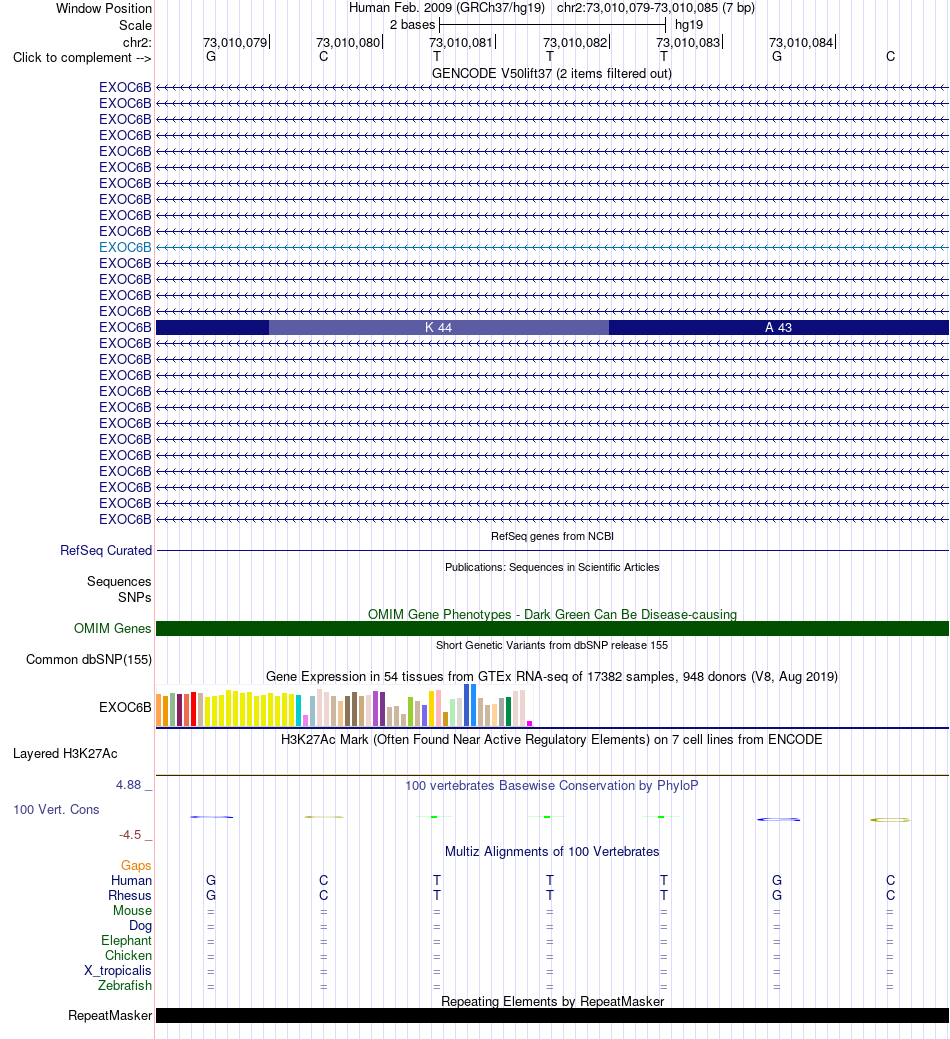Screen dimensions: 950x1039
Task: Click the chr2:73,010,079-73,010,085 (7 bp) position text
Action: 656,8
